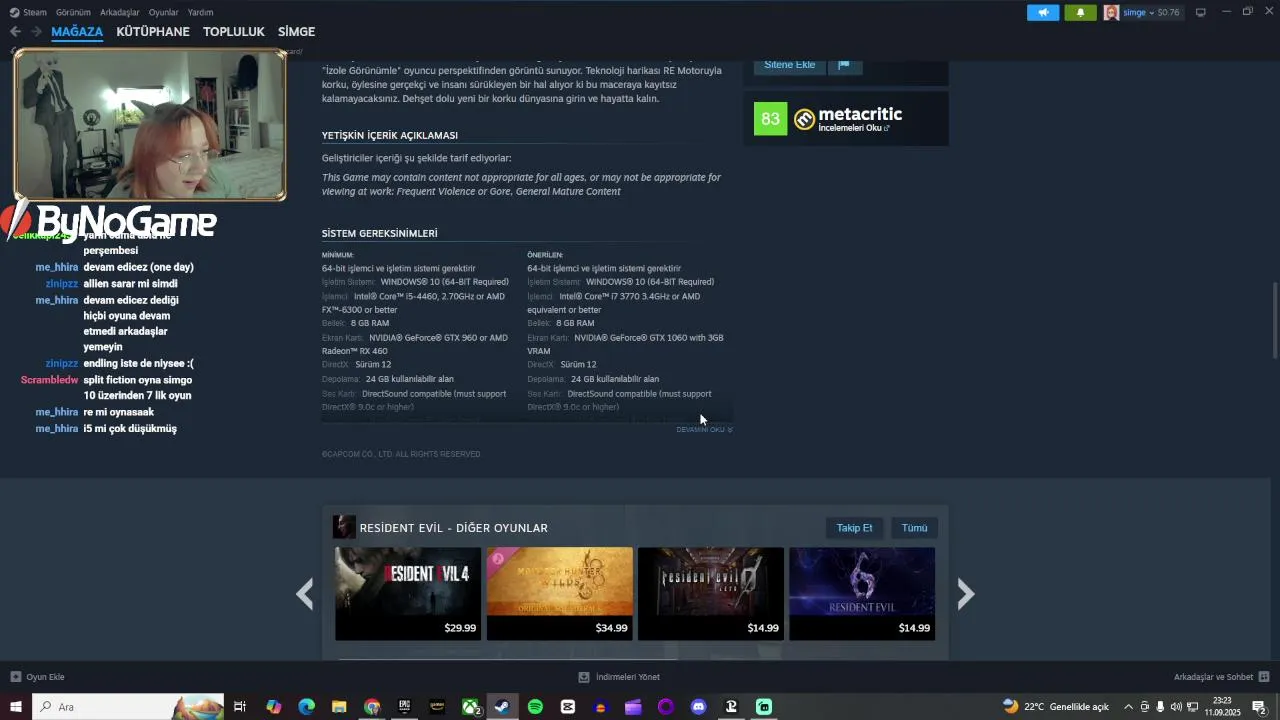Open Steam in the Windows taskbar
1280x720 pixels.
(x=502, y=707)
